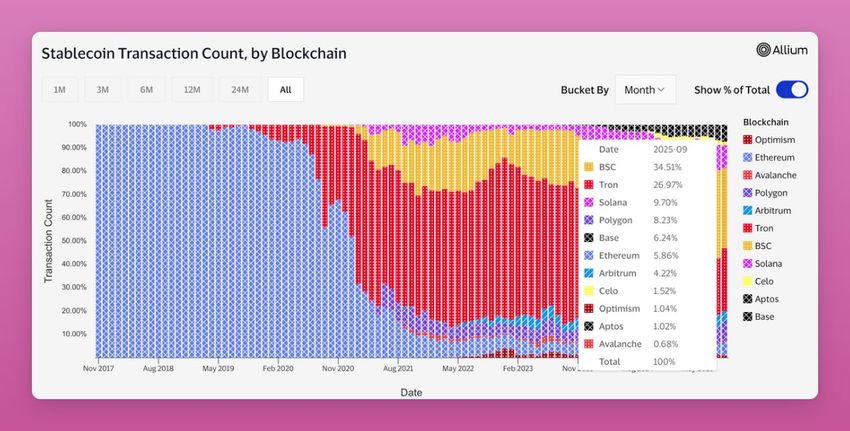Select the 12M time range
This screenshot has height=431, width=850.
click(192, 90)
